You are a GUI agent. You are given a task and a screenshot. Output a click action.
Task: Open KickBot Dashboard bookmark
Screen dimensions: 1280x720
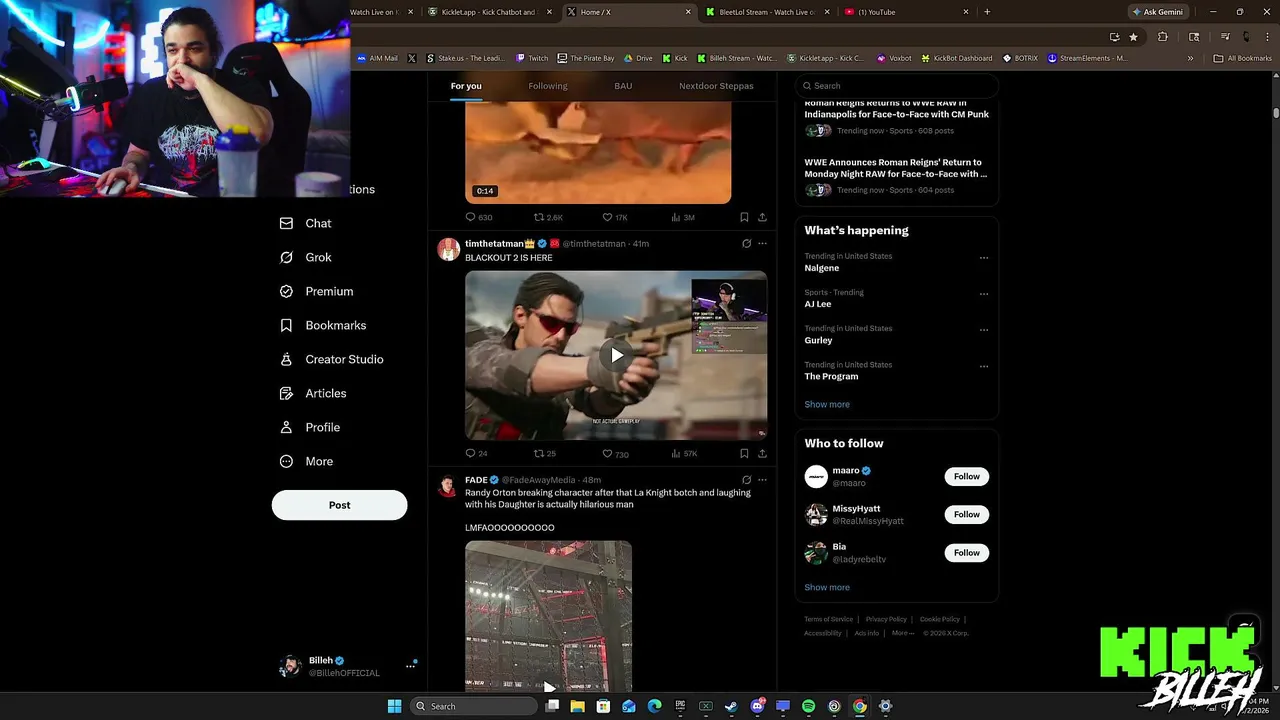point(957,58)
